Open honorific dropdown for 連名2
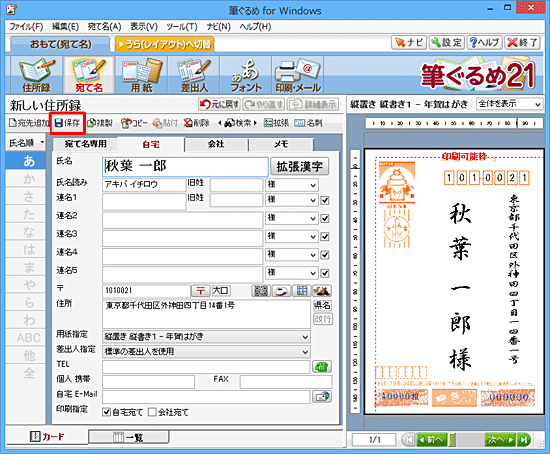Viewport: 550px width, 454px height. click(x=291, y=218)
